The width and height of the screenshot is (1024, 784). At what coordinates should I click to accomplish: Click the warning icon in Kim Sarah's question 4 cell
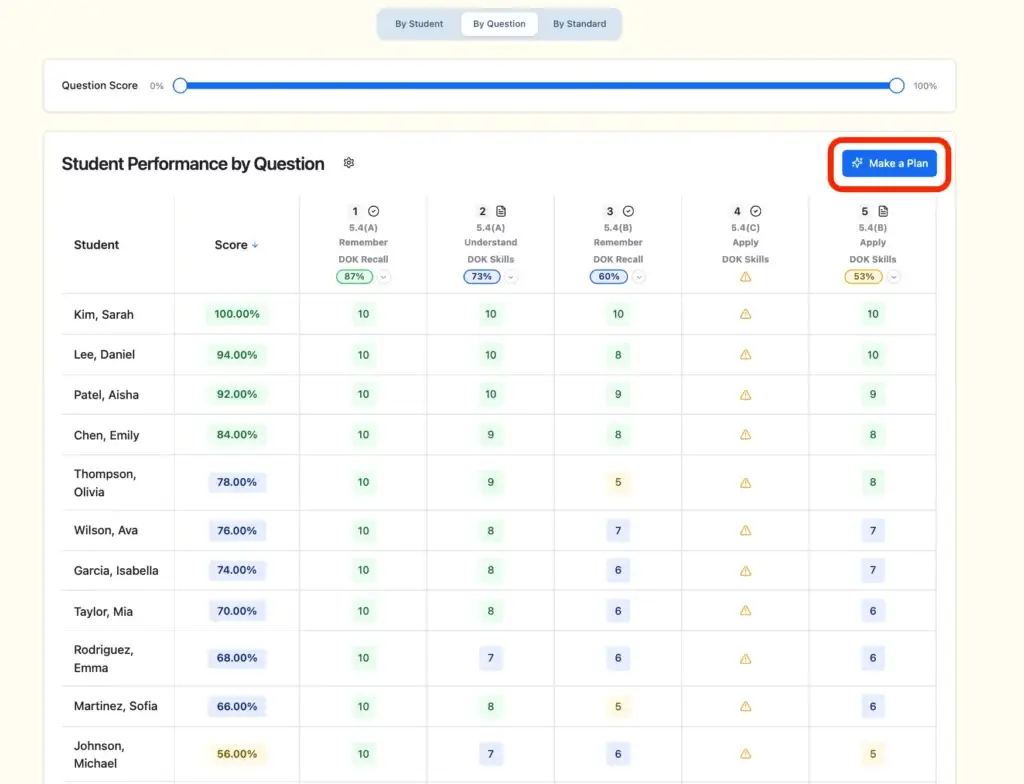[745, 314]
